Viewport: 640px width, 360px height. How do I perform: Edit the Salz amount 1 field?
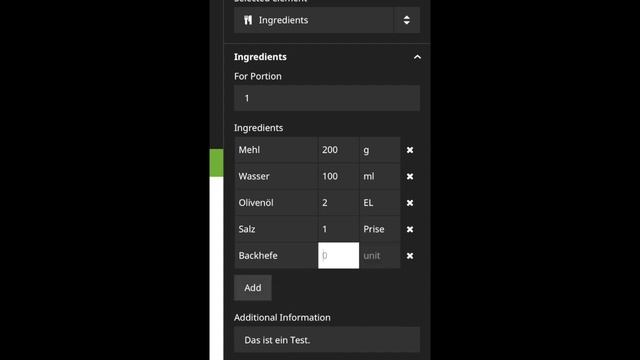coord(338,229)
